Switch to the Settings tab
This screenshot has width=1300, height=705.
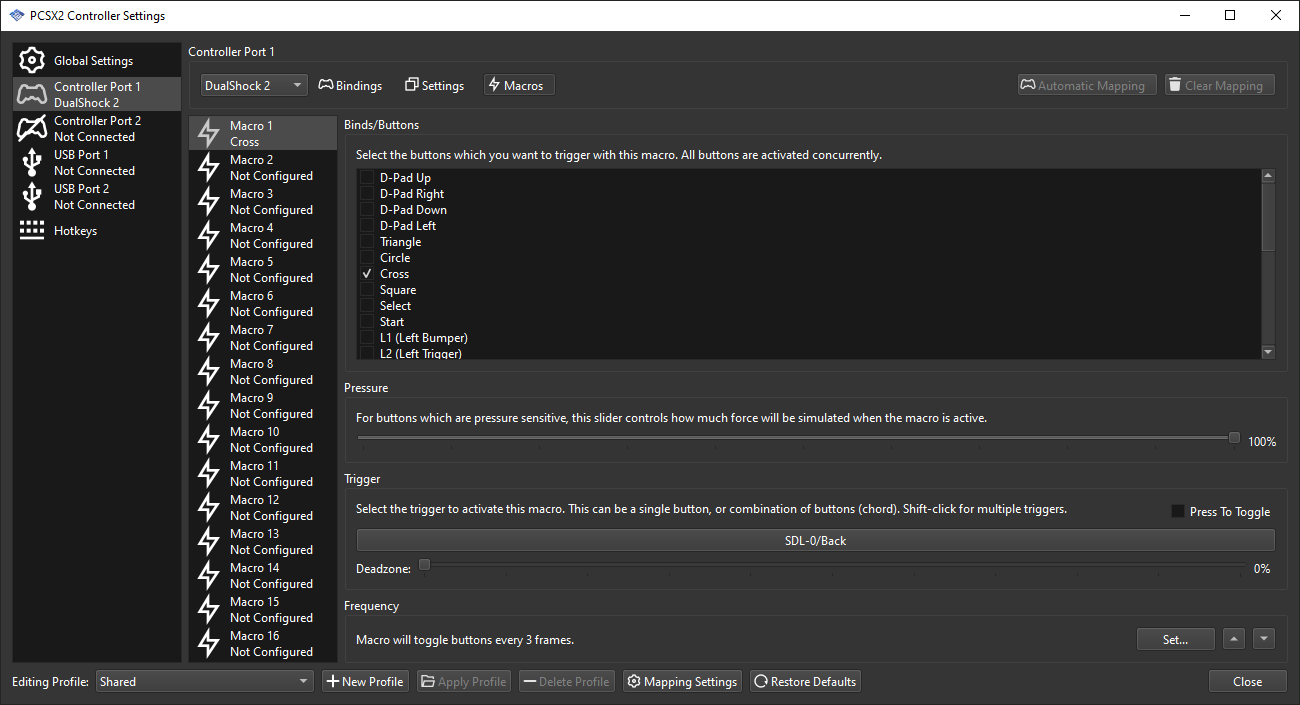(x=434, y=85)
